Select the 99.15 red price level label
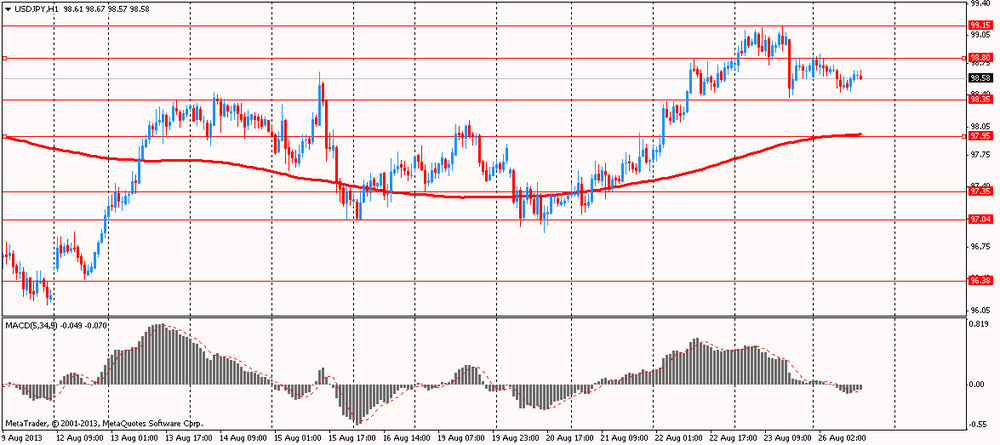Screen dimensions: 1000x445 pos(979,25)
